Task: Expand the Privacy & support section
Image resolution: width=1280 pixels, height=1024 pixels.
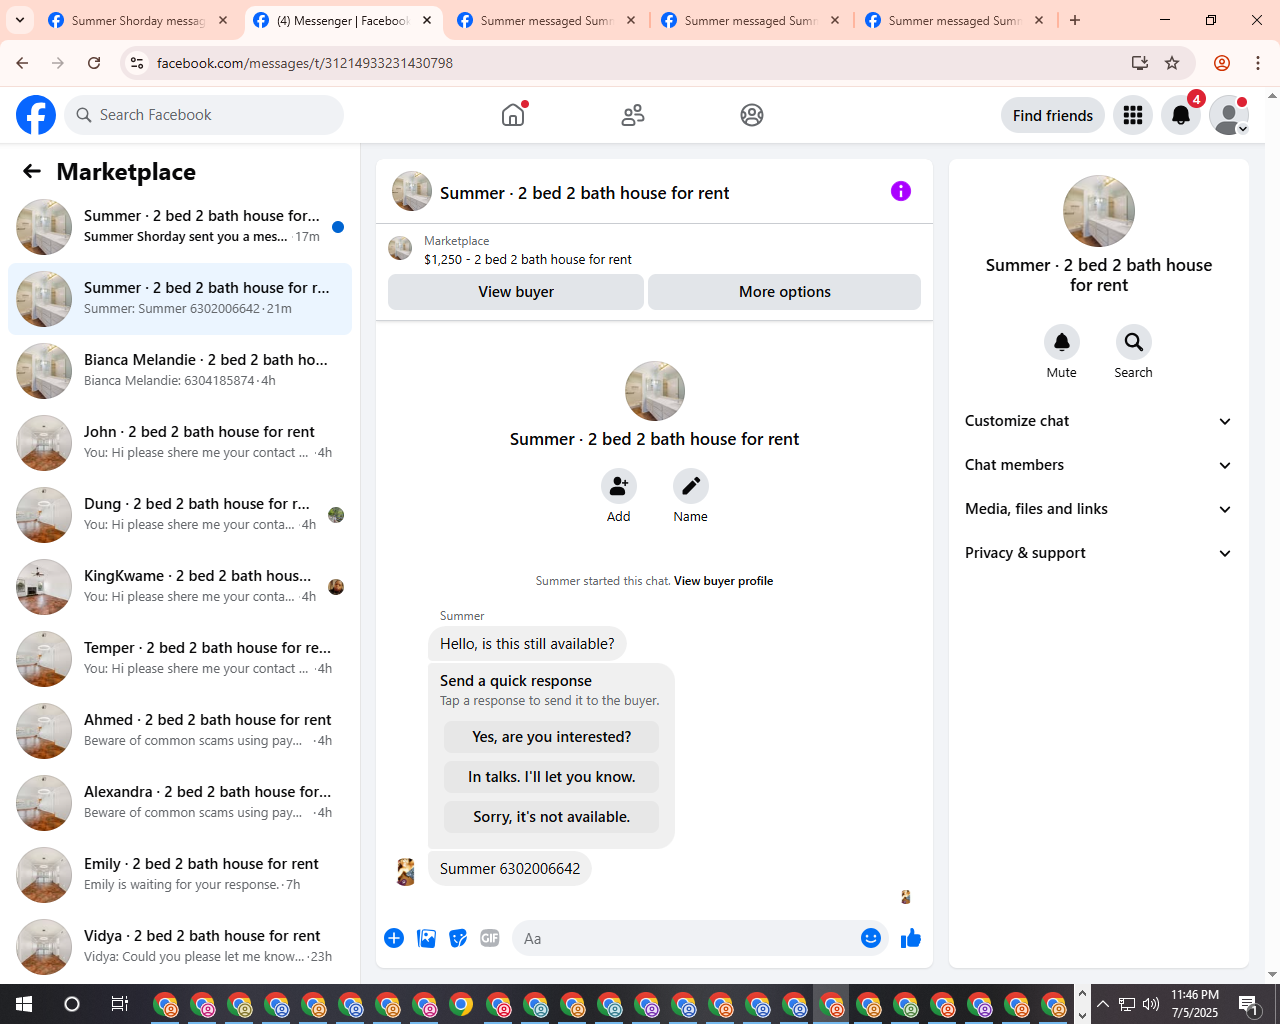Action: tap(1098, 553)
